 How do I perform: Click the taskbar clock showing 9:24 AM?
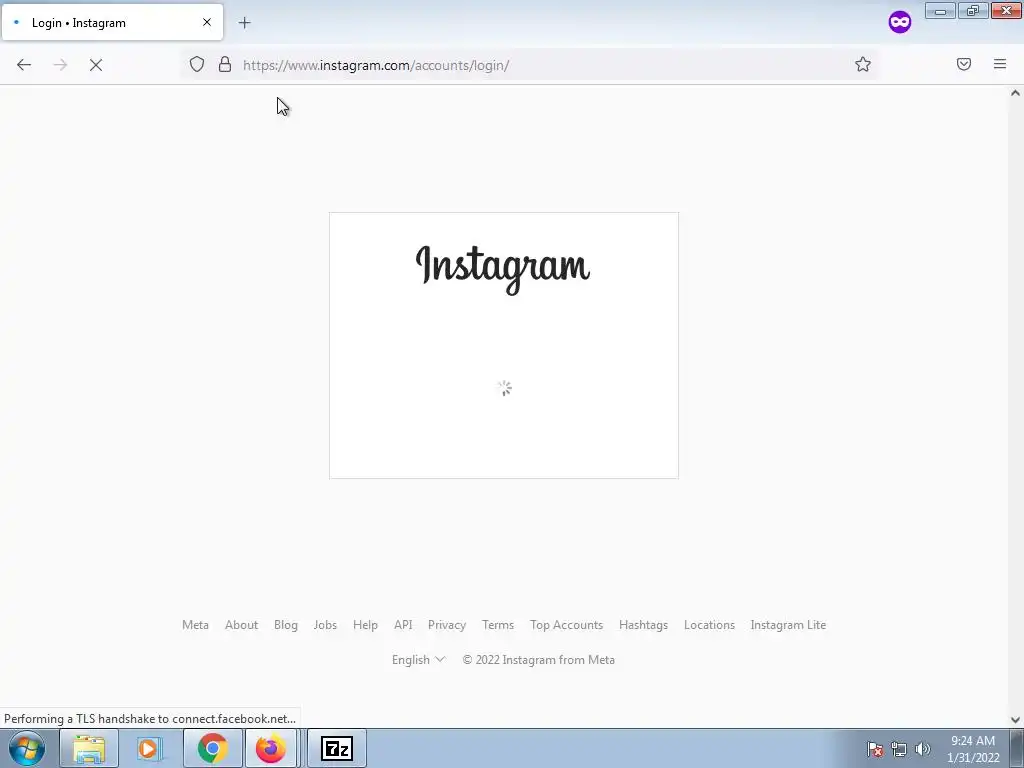pyautogui.click(x=973, y=749)
